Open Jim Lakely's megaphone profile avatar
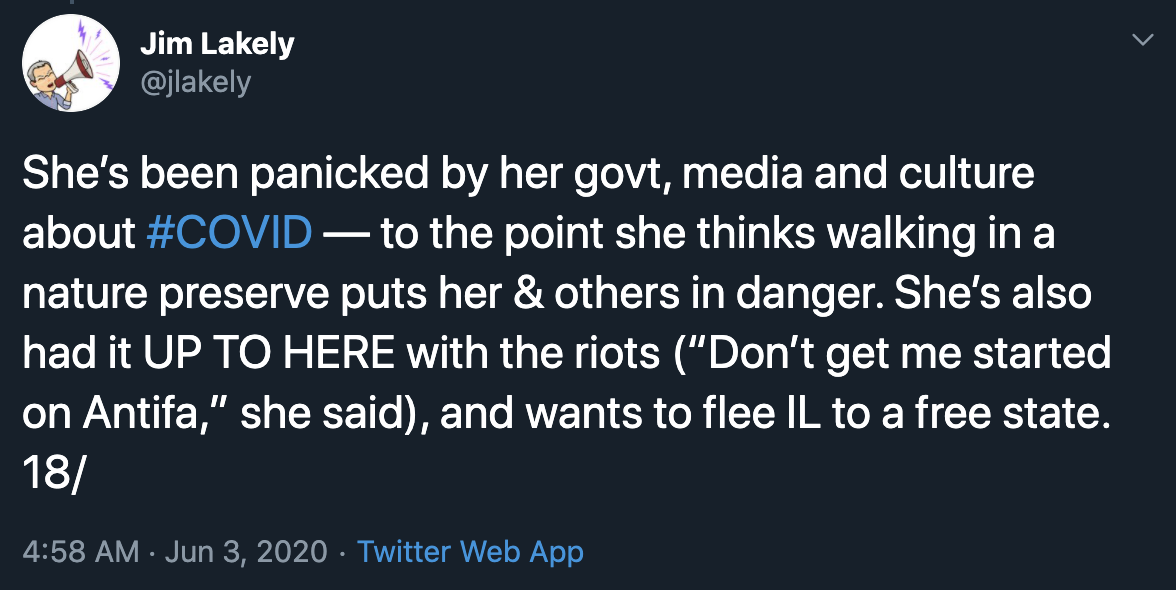Viewport: 1176px width, 590px height. click(x=71, y=63)
